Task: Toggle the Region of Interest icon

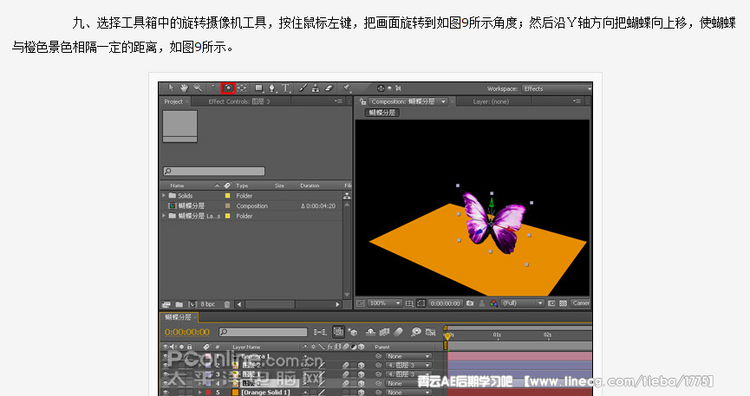Action: tap(551, 303)
